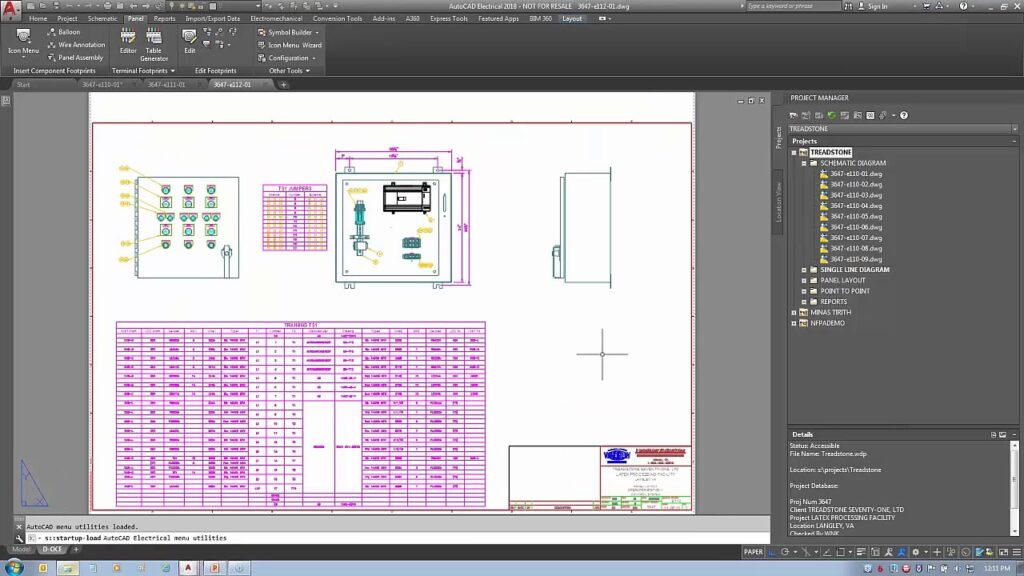Switch to the 3647-e111-01 drawing tab

tap(166, 84)
